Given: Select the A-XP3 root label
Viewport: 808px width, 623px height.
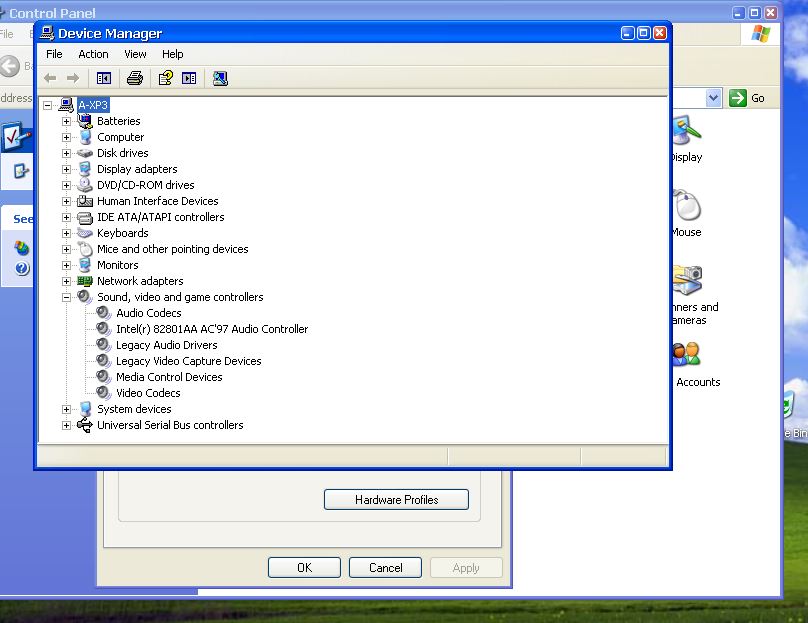Looking at the screenshot, I should pyautogui.click(x=93, y=105).
